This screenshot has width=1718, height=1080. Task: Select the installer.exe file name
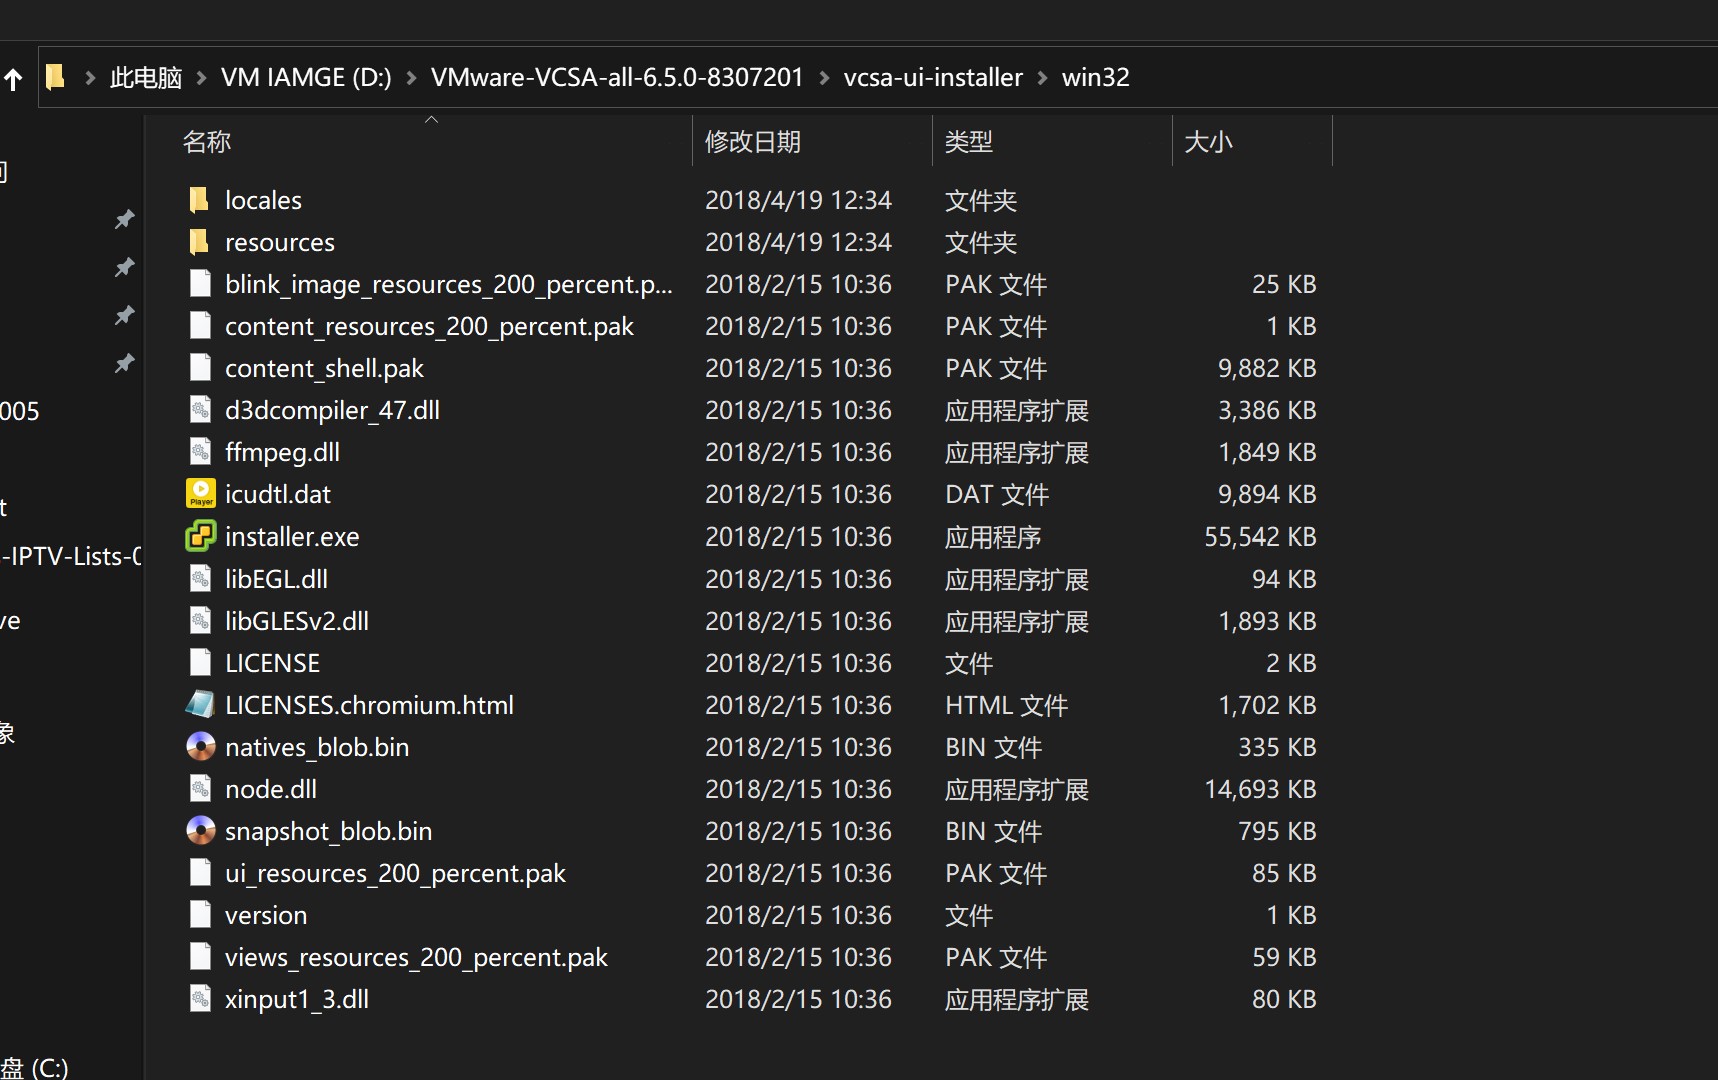[292, 537]
